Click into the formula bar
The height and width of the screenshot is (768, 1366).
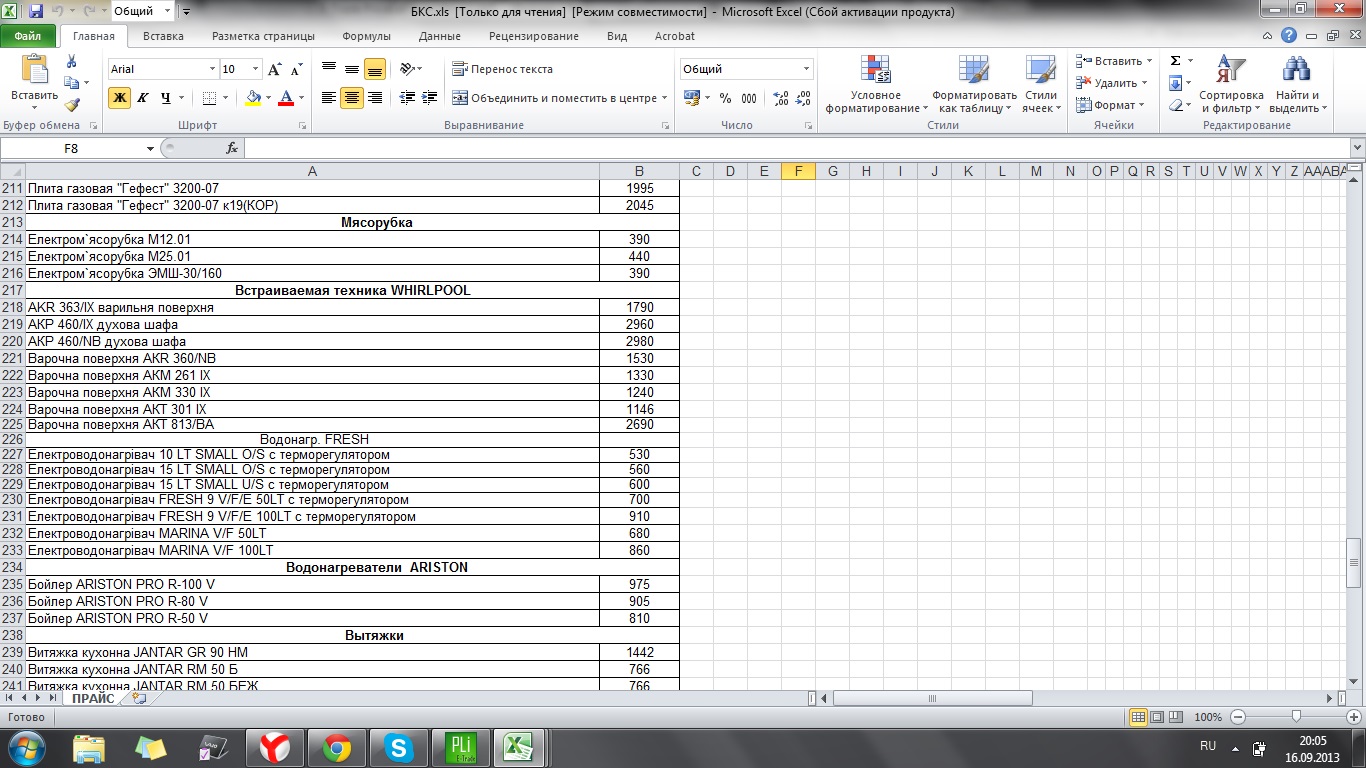point(796,148)
